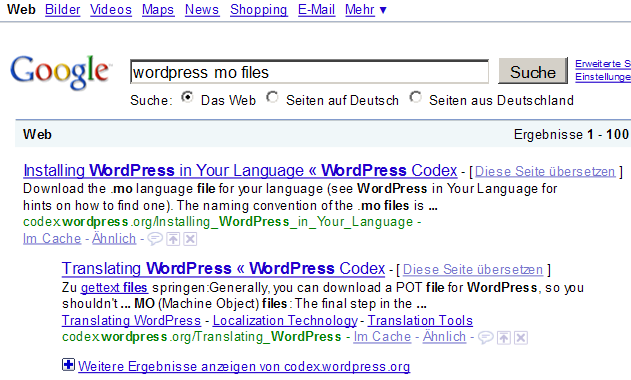Open E-Mail from top navigation

coord(316,10)
